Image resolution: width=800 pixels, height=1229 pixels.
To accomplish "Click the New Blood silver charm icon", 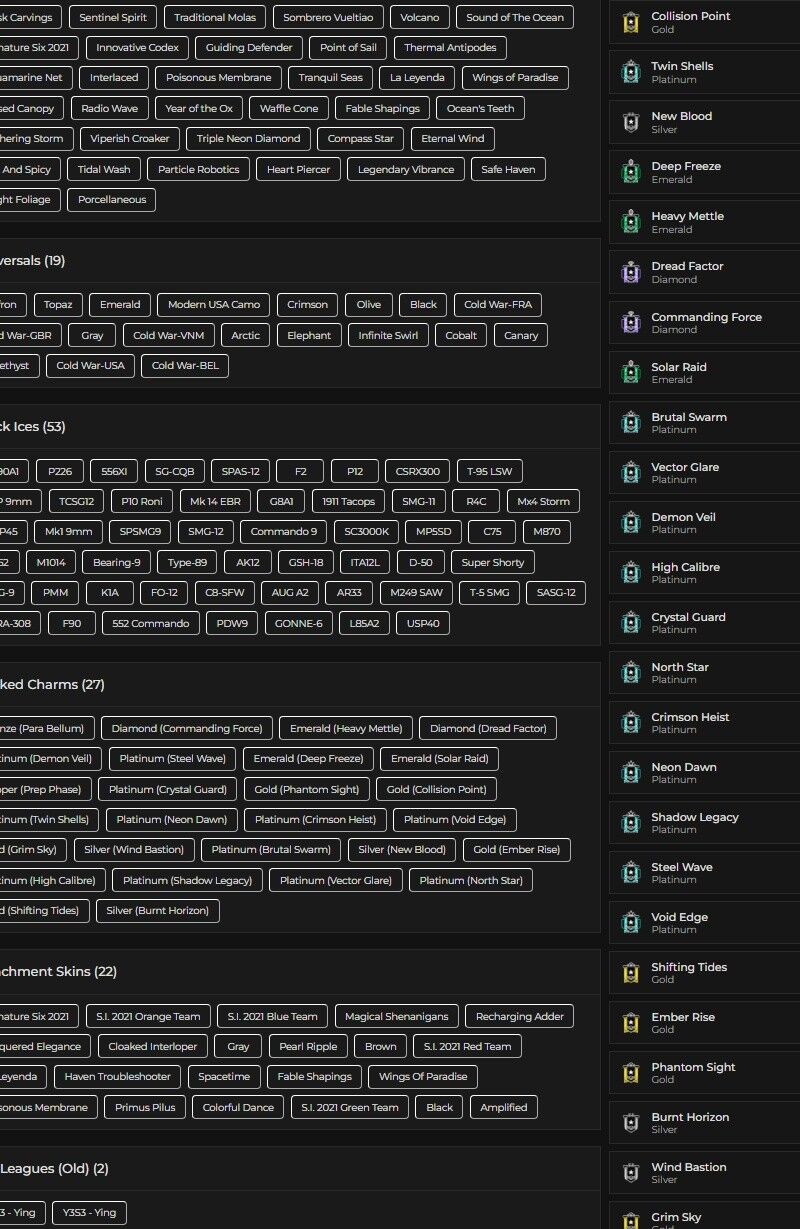I will 630,122.
